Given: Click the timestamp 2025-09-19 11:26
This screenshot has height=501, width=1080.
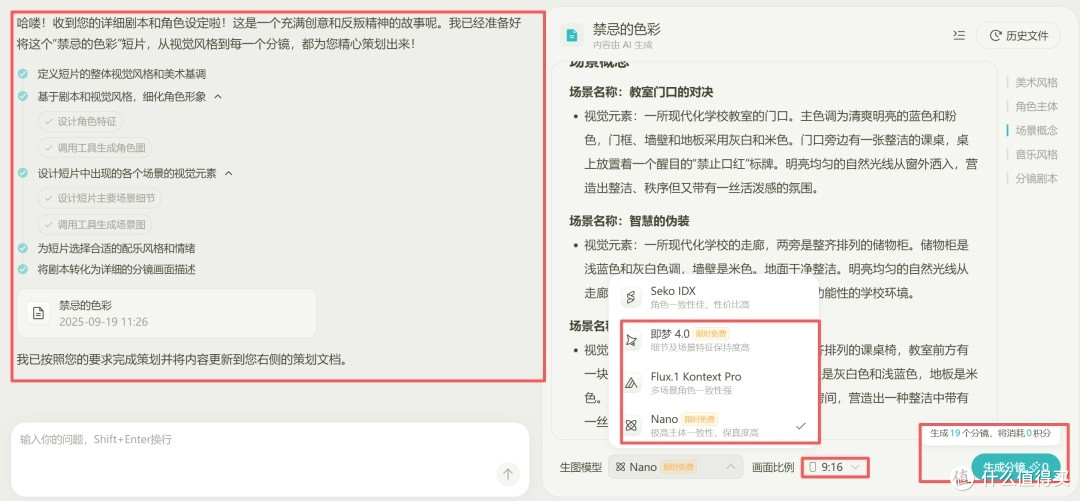Looking at the screenshot, I should [x=103, y=322].
